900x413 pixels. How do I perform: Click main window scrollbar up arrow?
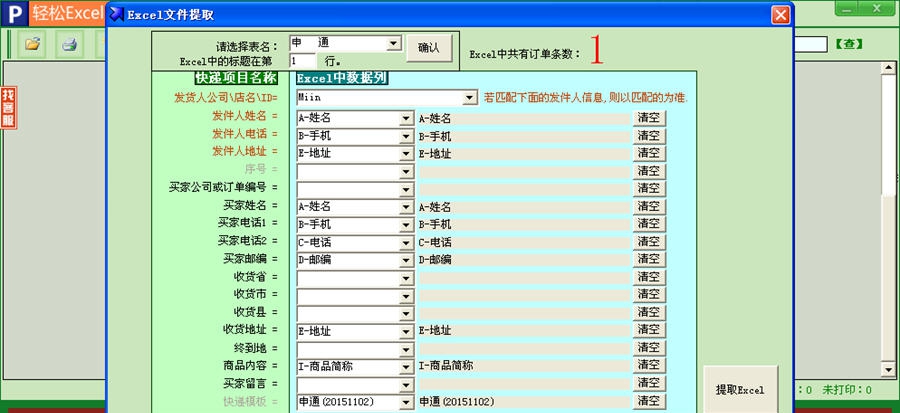coord(888,68)
